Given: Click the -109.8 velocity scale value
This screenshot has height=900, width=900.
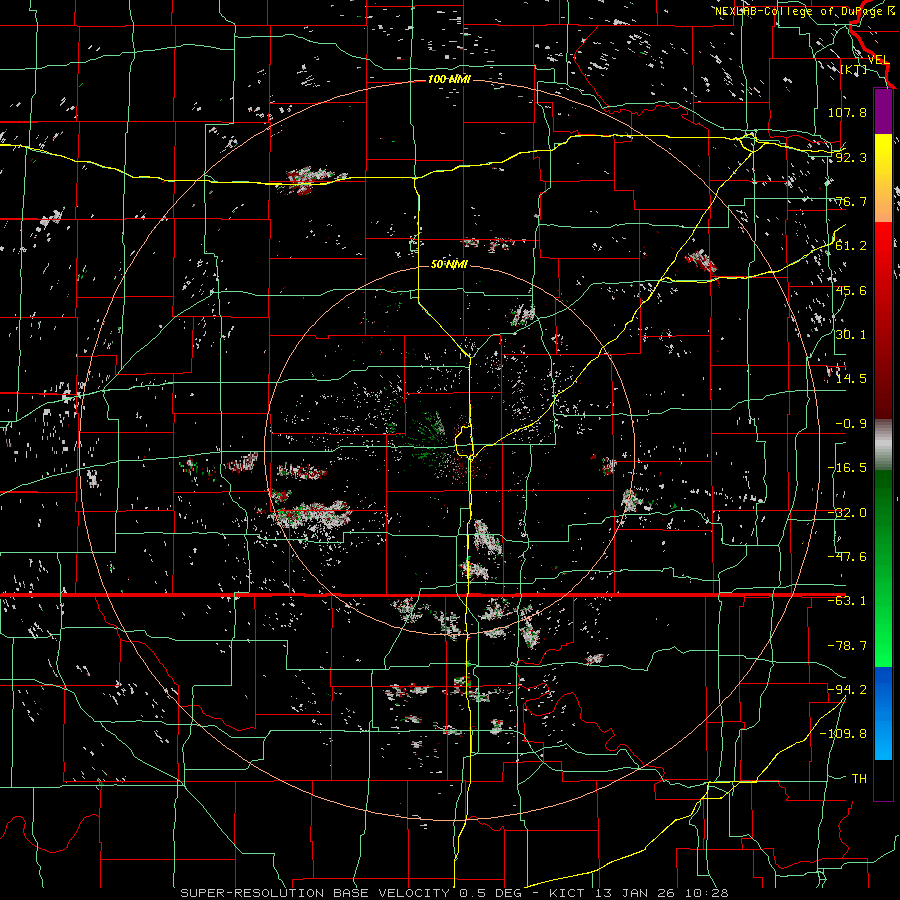Looking at the screenshot, I should [844, 734].
